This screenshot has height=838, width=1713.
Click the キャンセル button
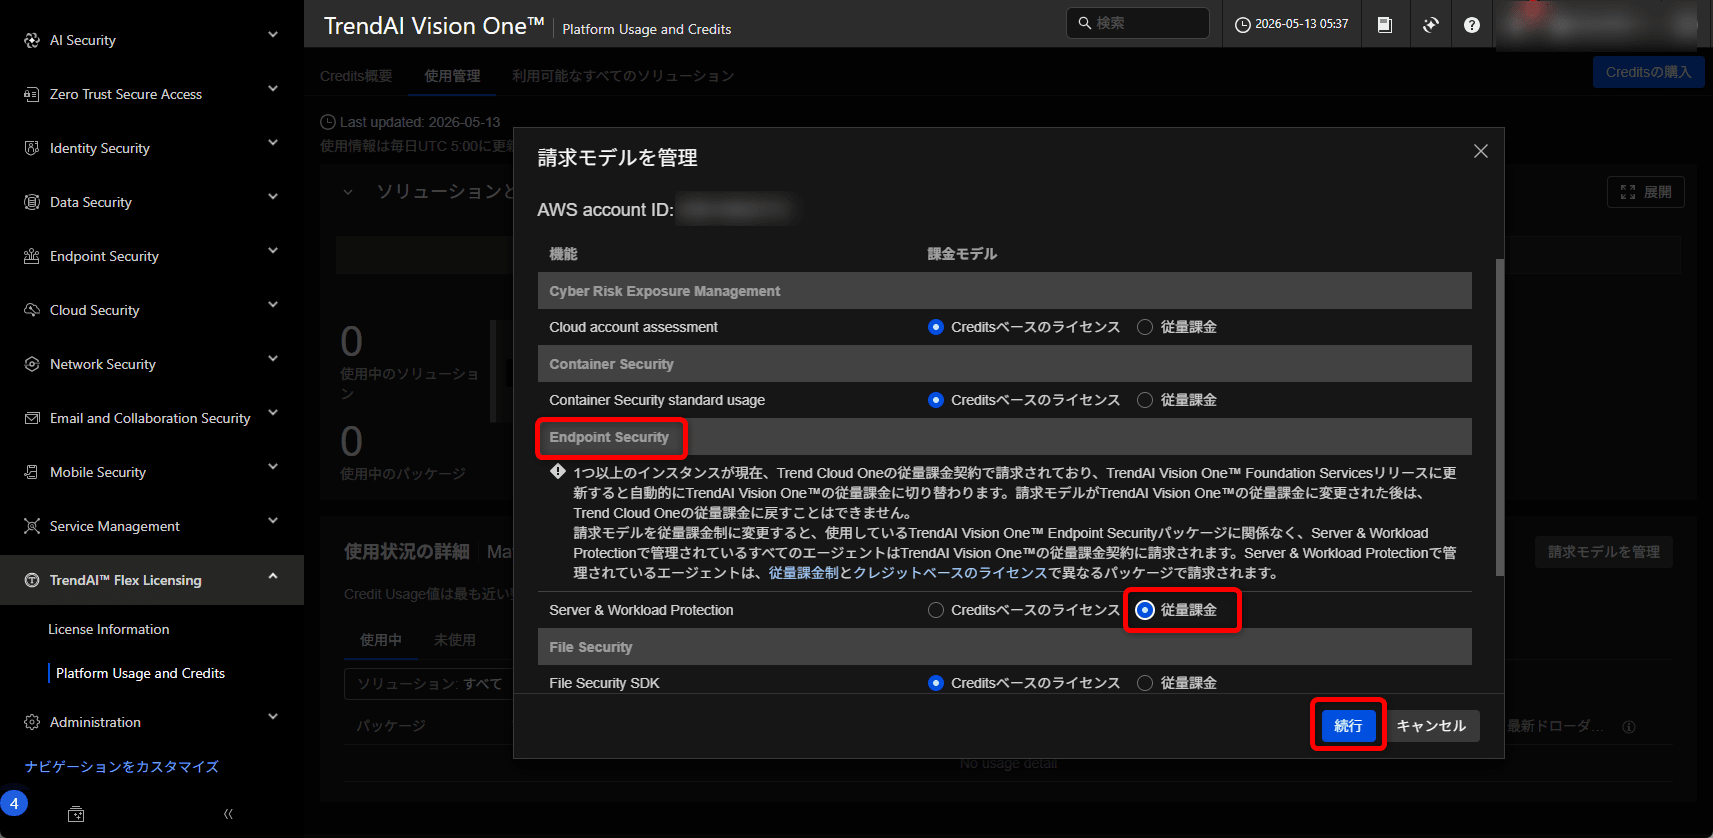pyautogui.click(x=1431, y=726)
